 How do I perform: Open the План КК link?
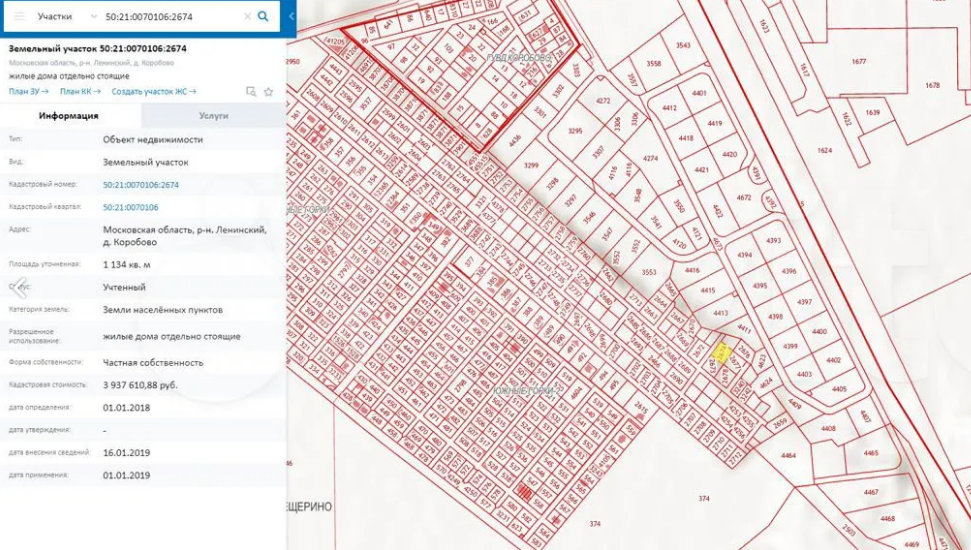(80, 91)
